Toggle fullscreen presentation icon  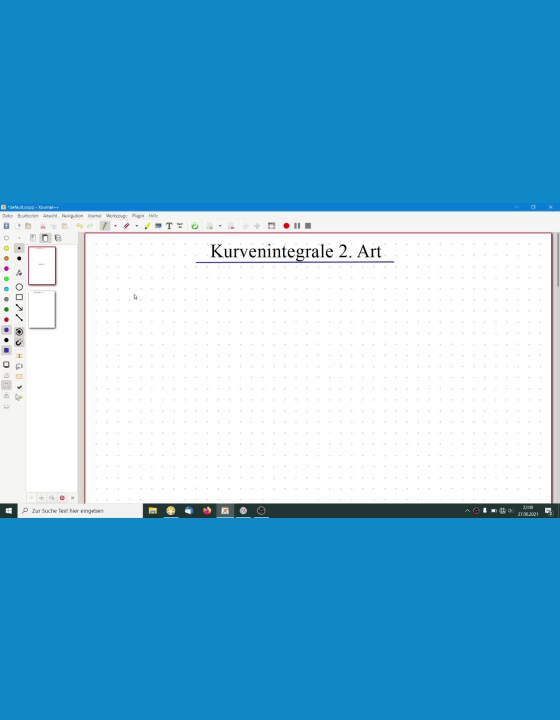pos(271,225)
